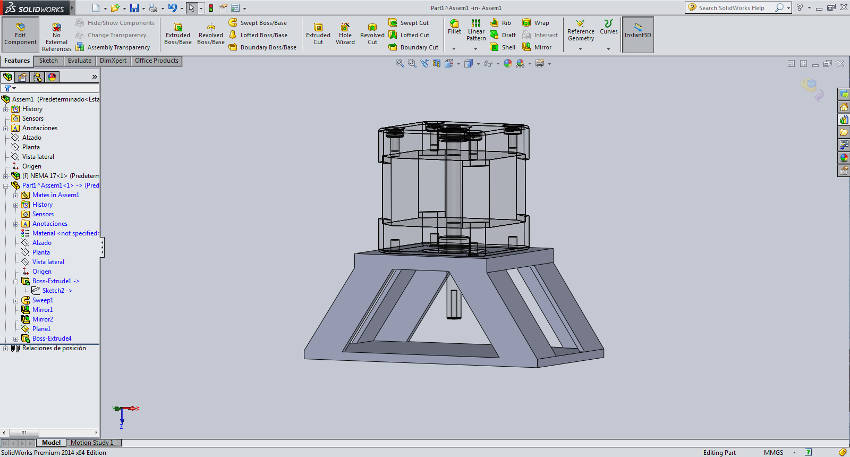Switch to the Office Products tab
Image resolution: width=850 pixels, height=457 pixels.
pos(156,61)
